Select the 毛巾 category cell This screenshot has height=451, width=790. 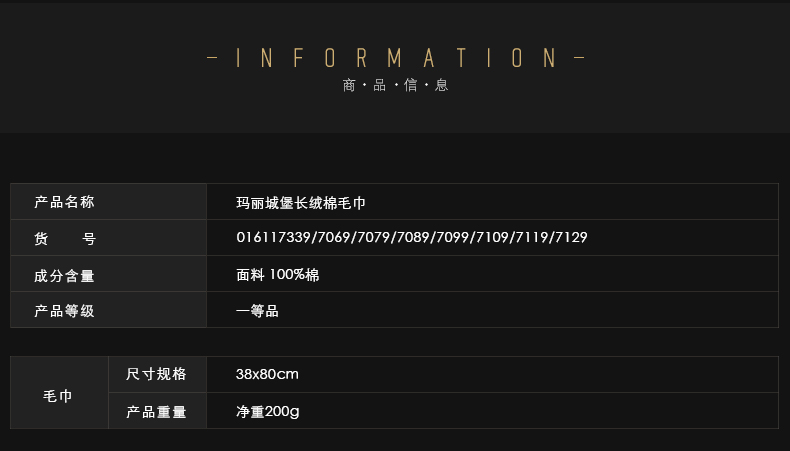click(59, 393)
